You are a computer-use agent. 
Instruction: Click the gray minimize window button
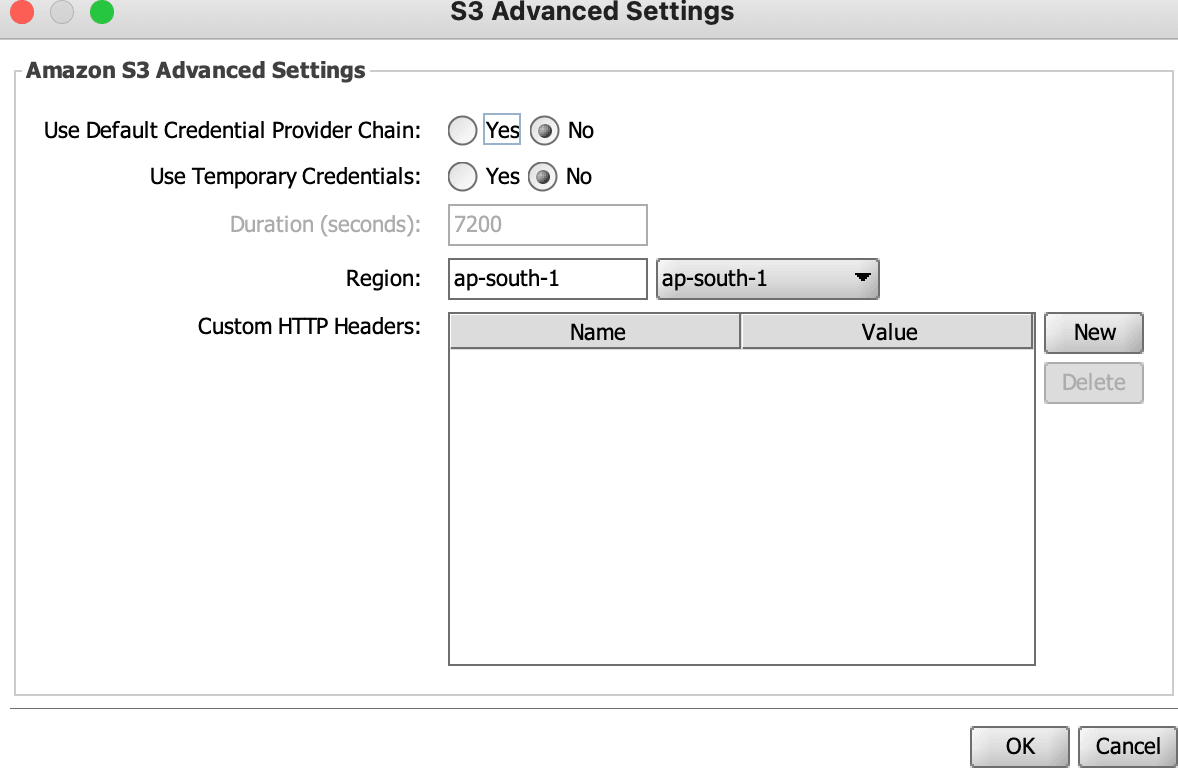(62, 11)
